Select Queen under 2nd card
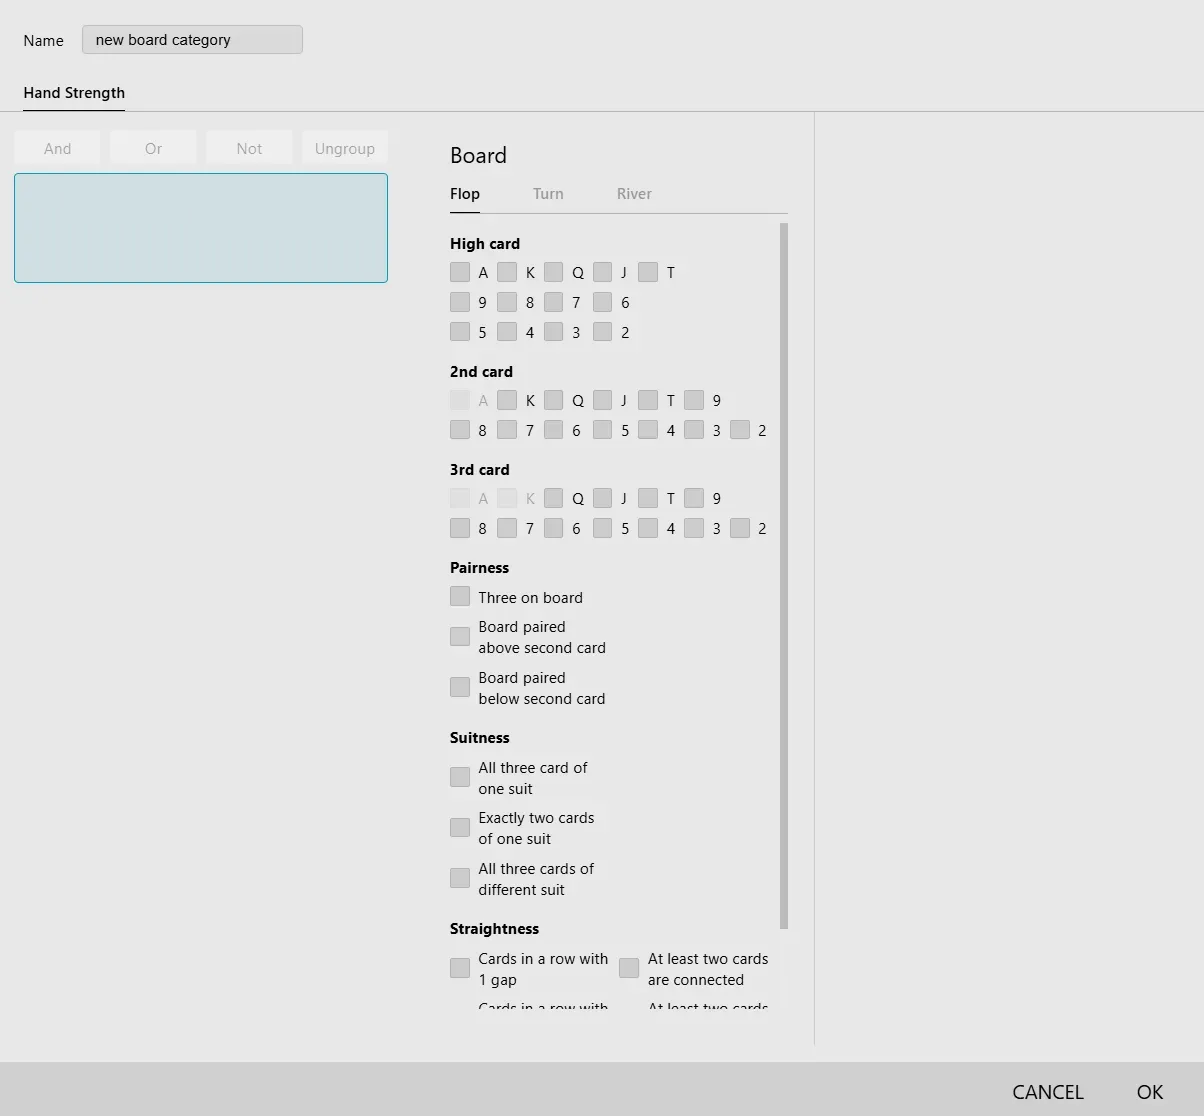Screen dimensions: 1204x1116 tap(553, 400)
